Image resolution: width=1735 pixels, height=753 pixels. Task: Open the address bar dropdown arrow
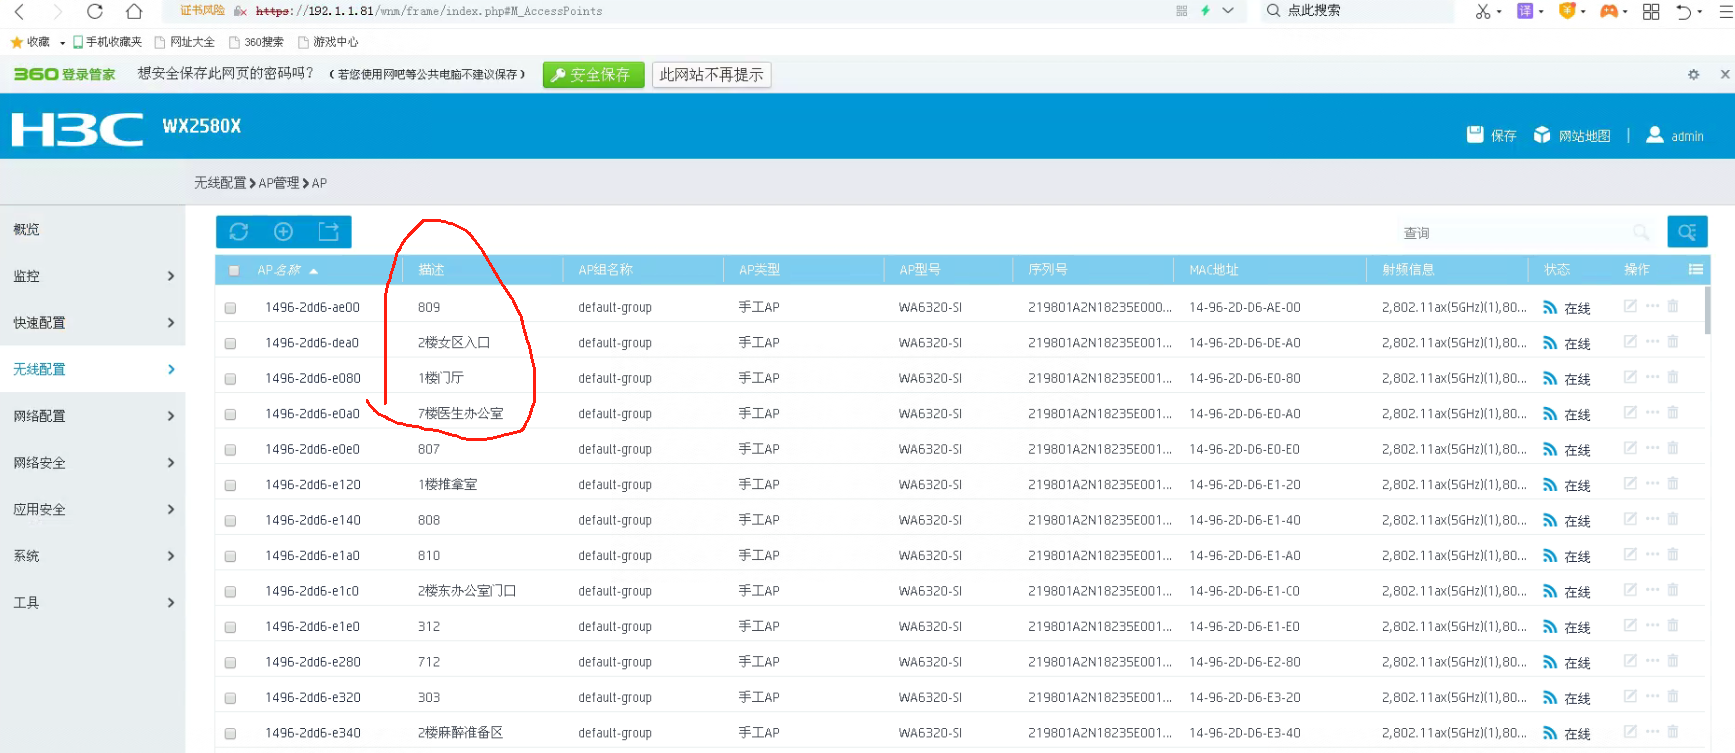[x=1228, y=11]
